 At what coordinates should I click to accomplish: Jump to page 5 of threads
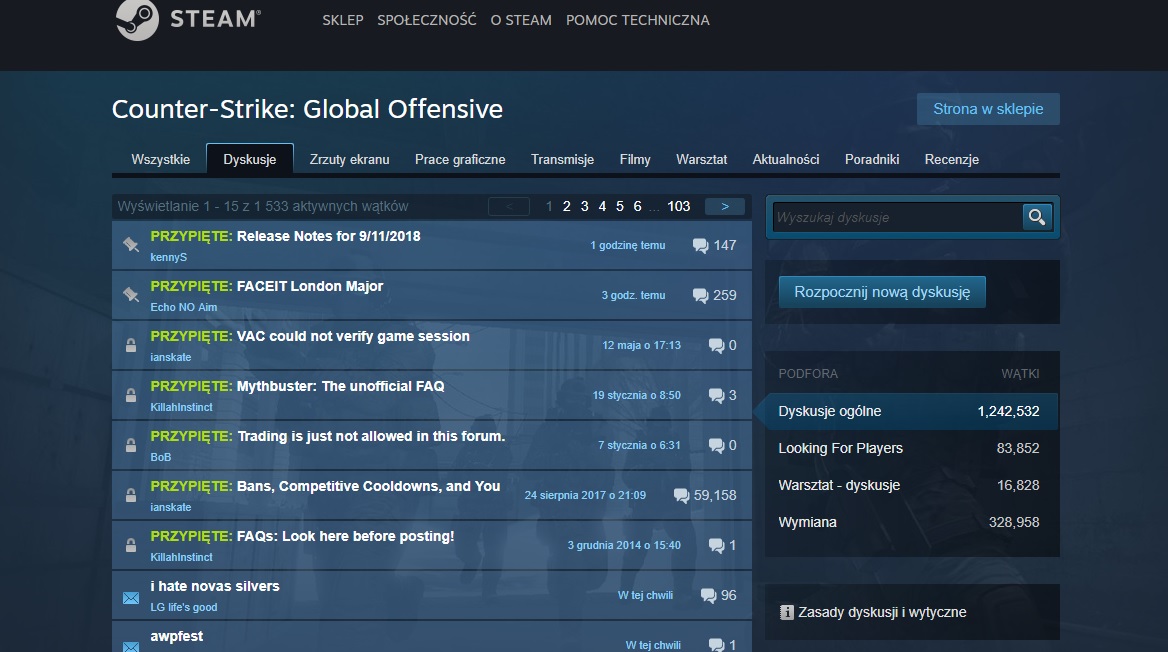[x=620, y=206]
